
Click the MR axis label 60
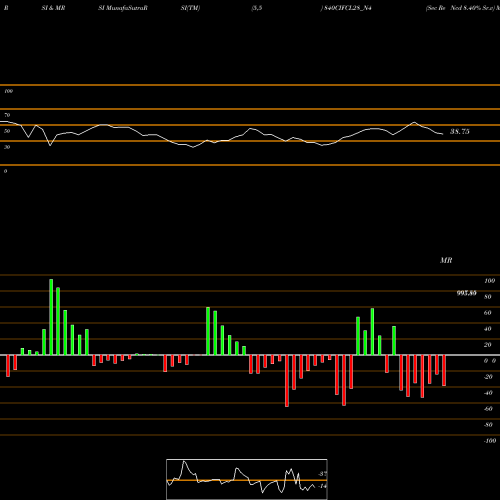click(488, 313)
